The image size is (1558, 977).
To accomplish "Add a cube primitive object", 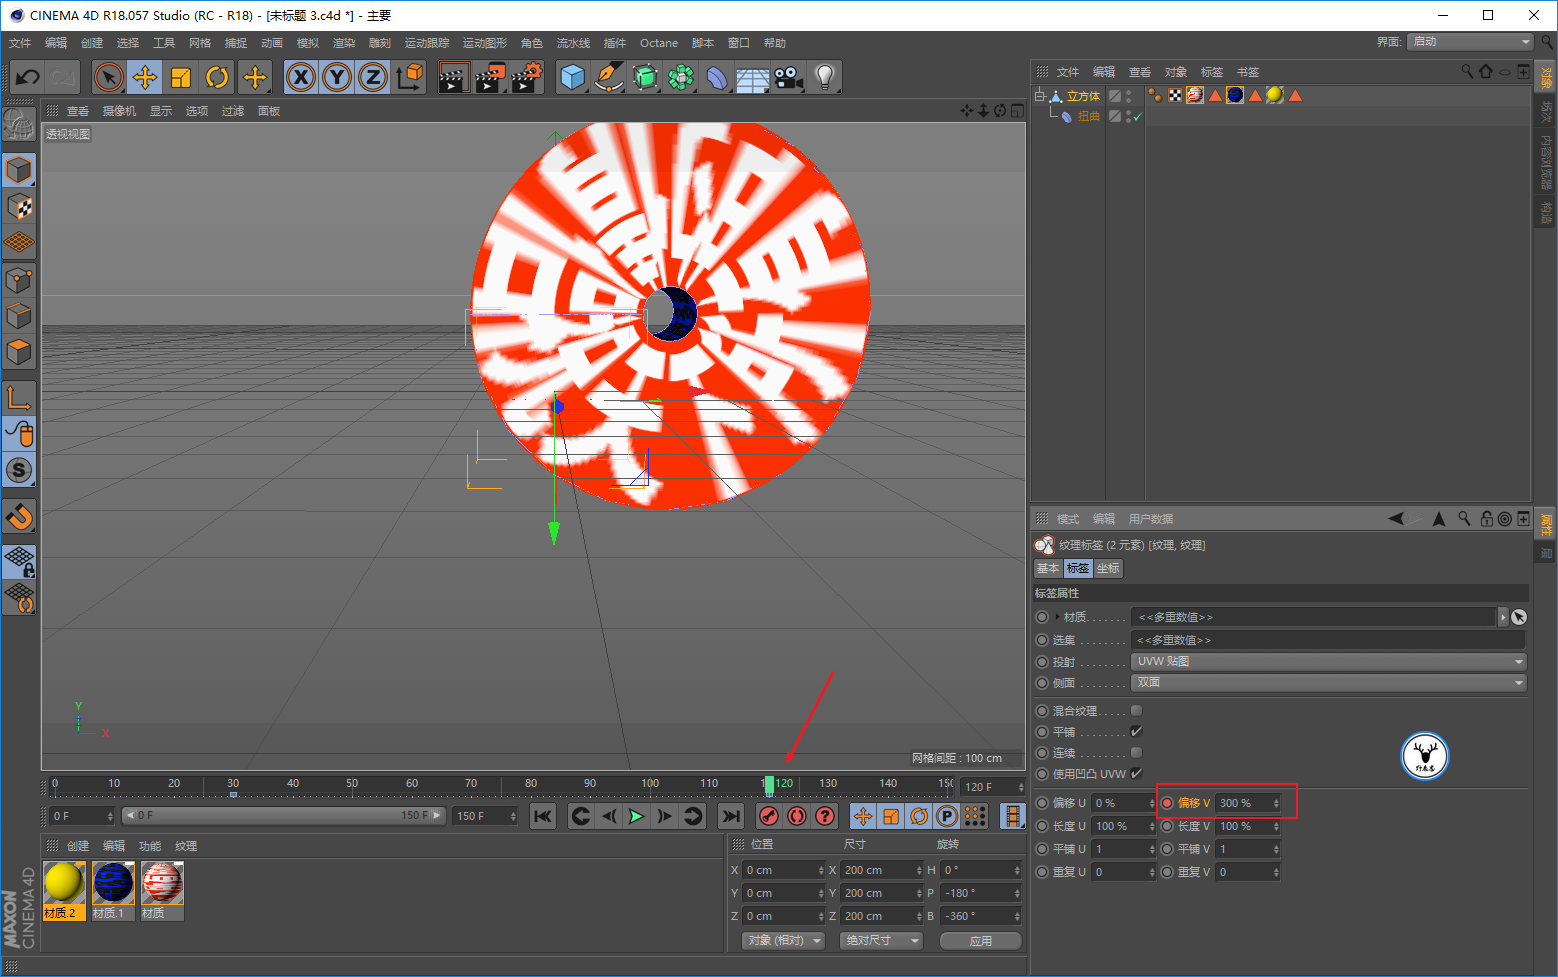I will click(x=573, y=77).
